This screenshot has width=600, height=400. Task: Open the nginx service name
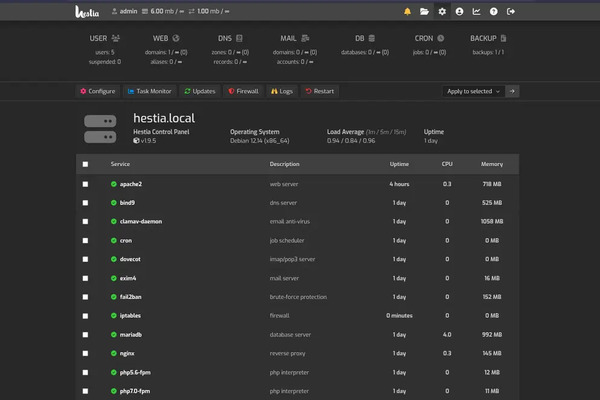coord(127,353)
